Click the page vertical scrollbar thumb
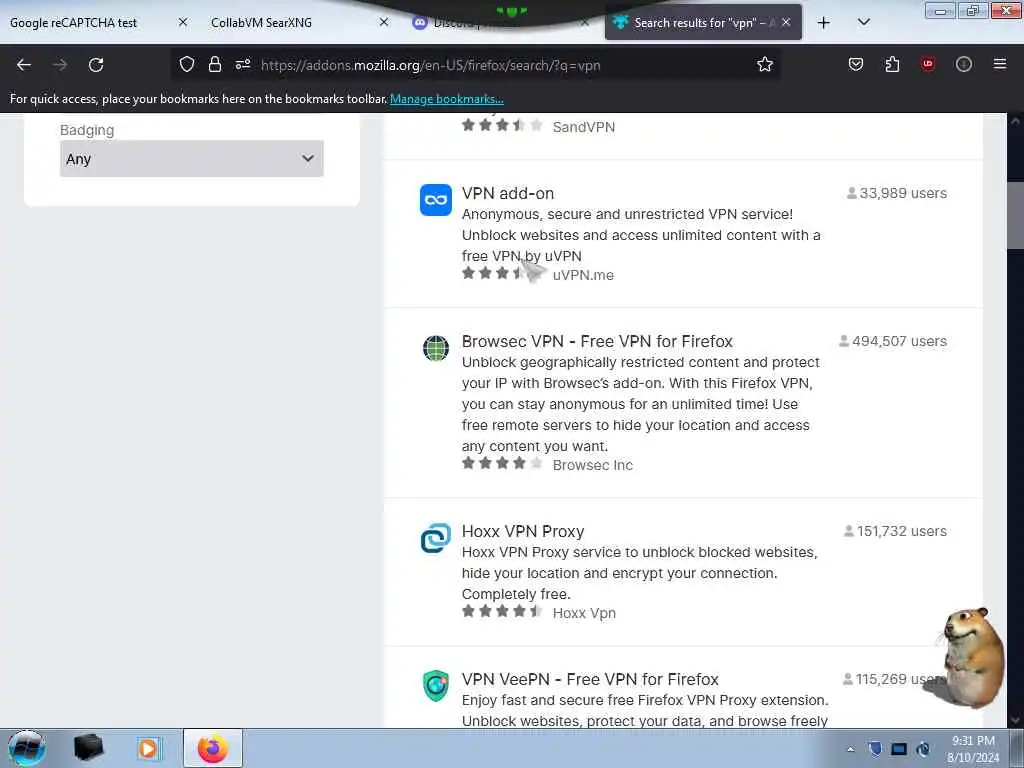Viewport: 1024px width, 768px height. (1015, 216)
